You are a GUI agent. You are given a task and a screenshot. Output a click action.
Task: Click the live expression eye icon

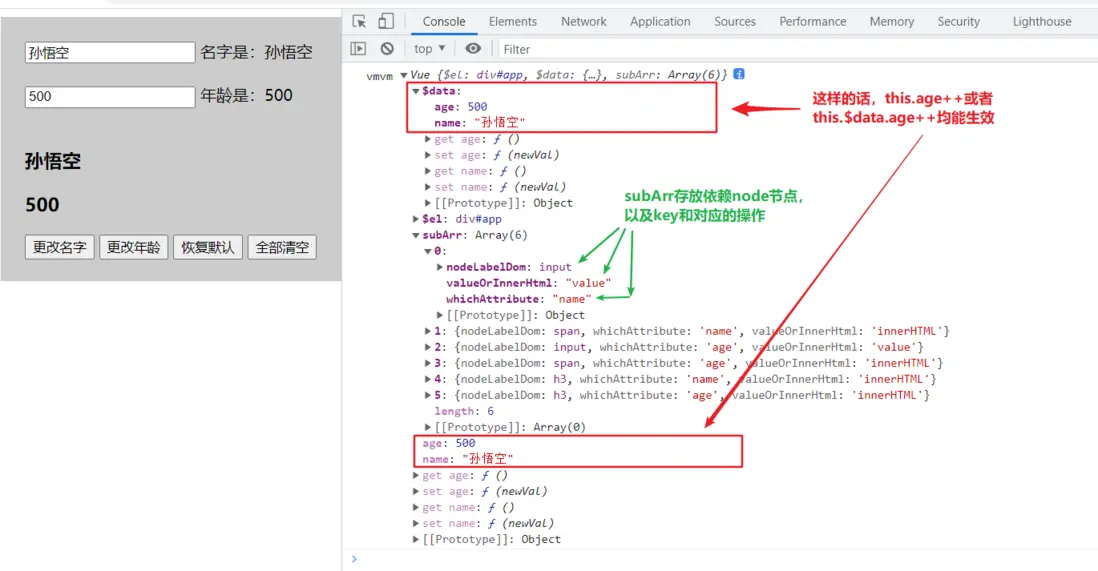(x=473, y=48)
